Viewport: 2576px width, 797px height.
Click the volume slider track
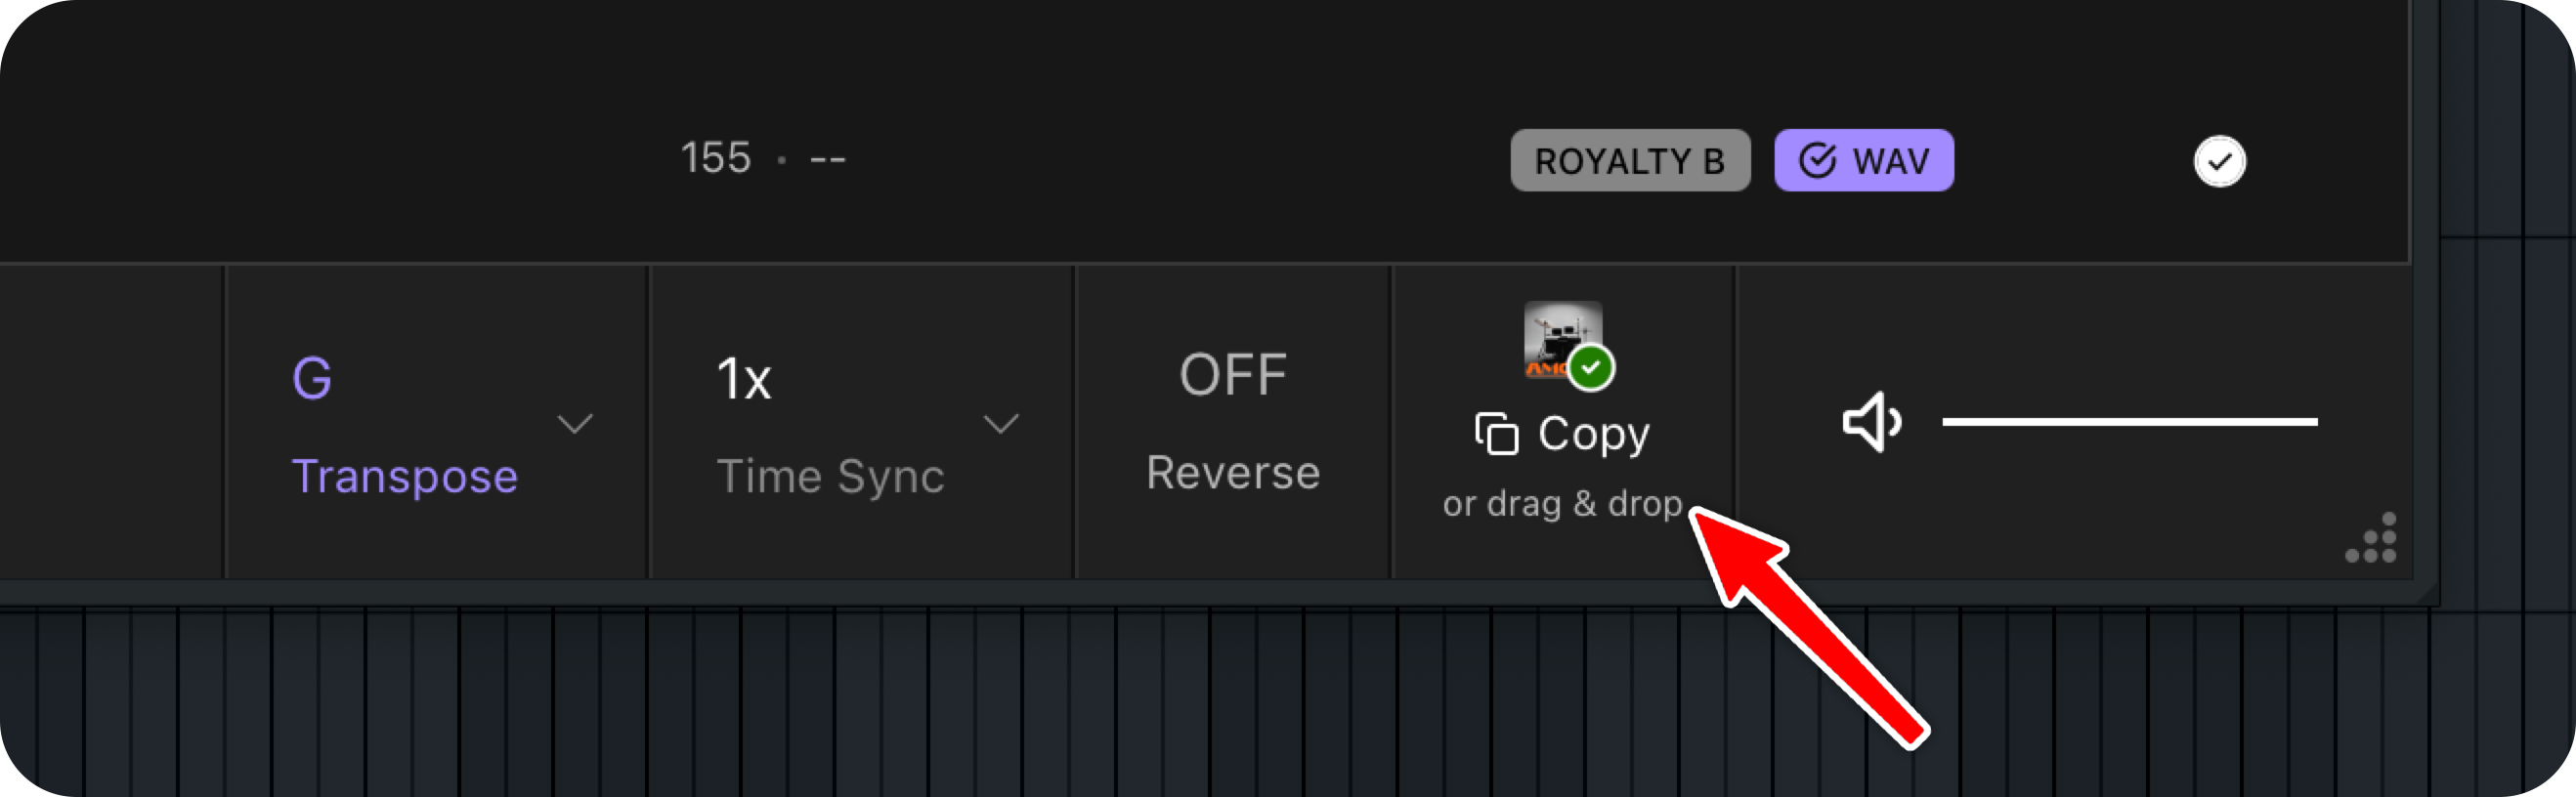[x=2129, y=422]
